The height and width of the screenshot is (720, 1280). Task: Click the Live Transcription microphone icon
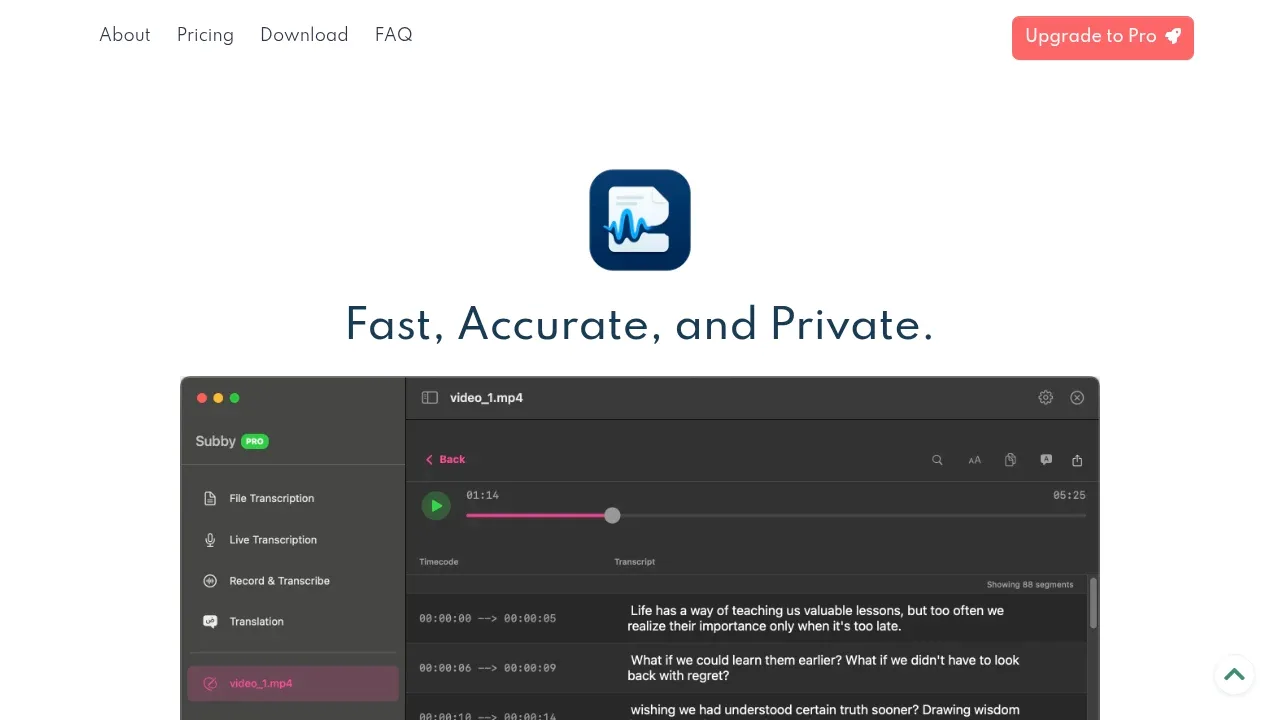click(210, 539)
